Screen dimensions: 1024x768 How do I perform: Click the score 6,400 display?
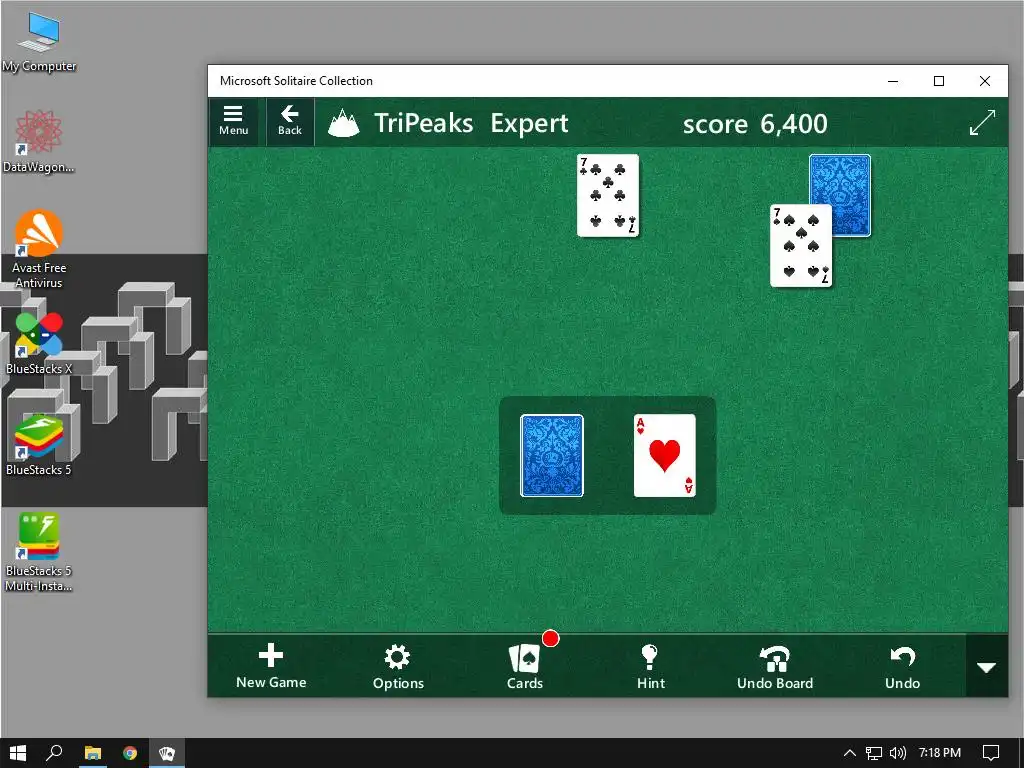pyautogui.click(x=755, y=123)
